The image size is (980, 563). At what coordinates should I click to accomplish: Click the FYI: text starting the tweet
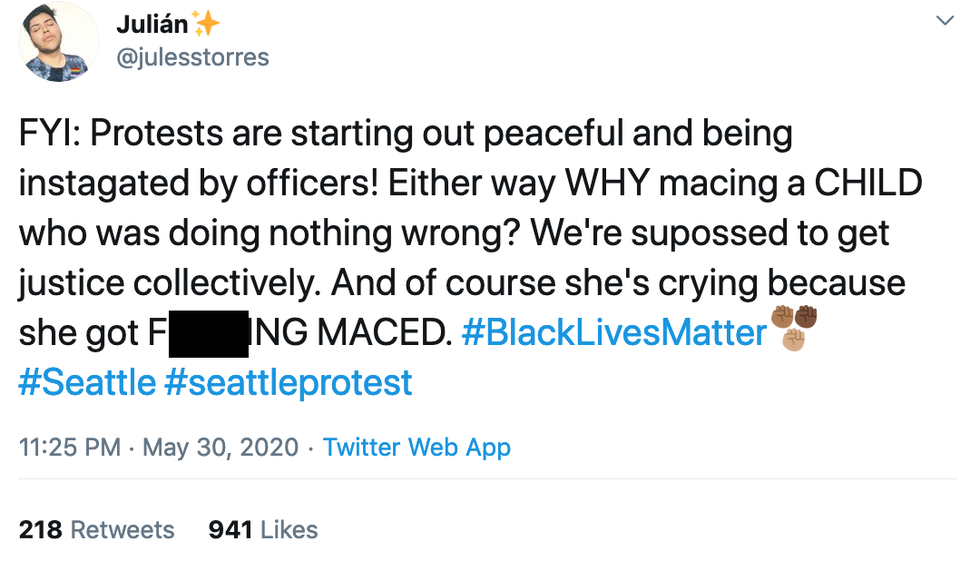click(49, 134)
